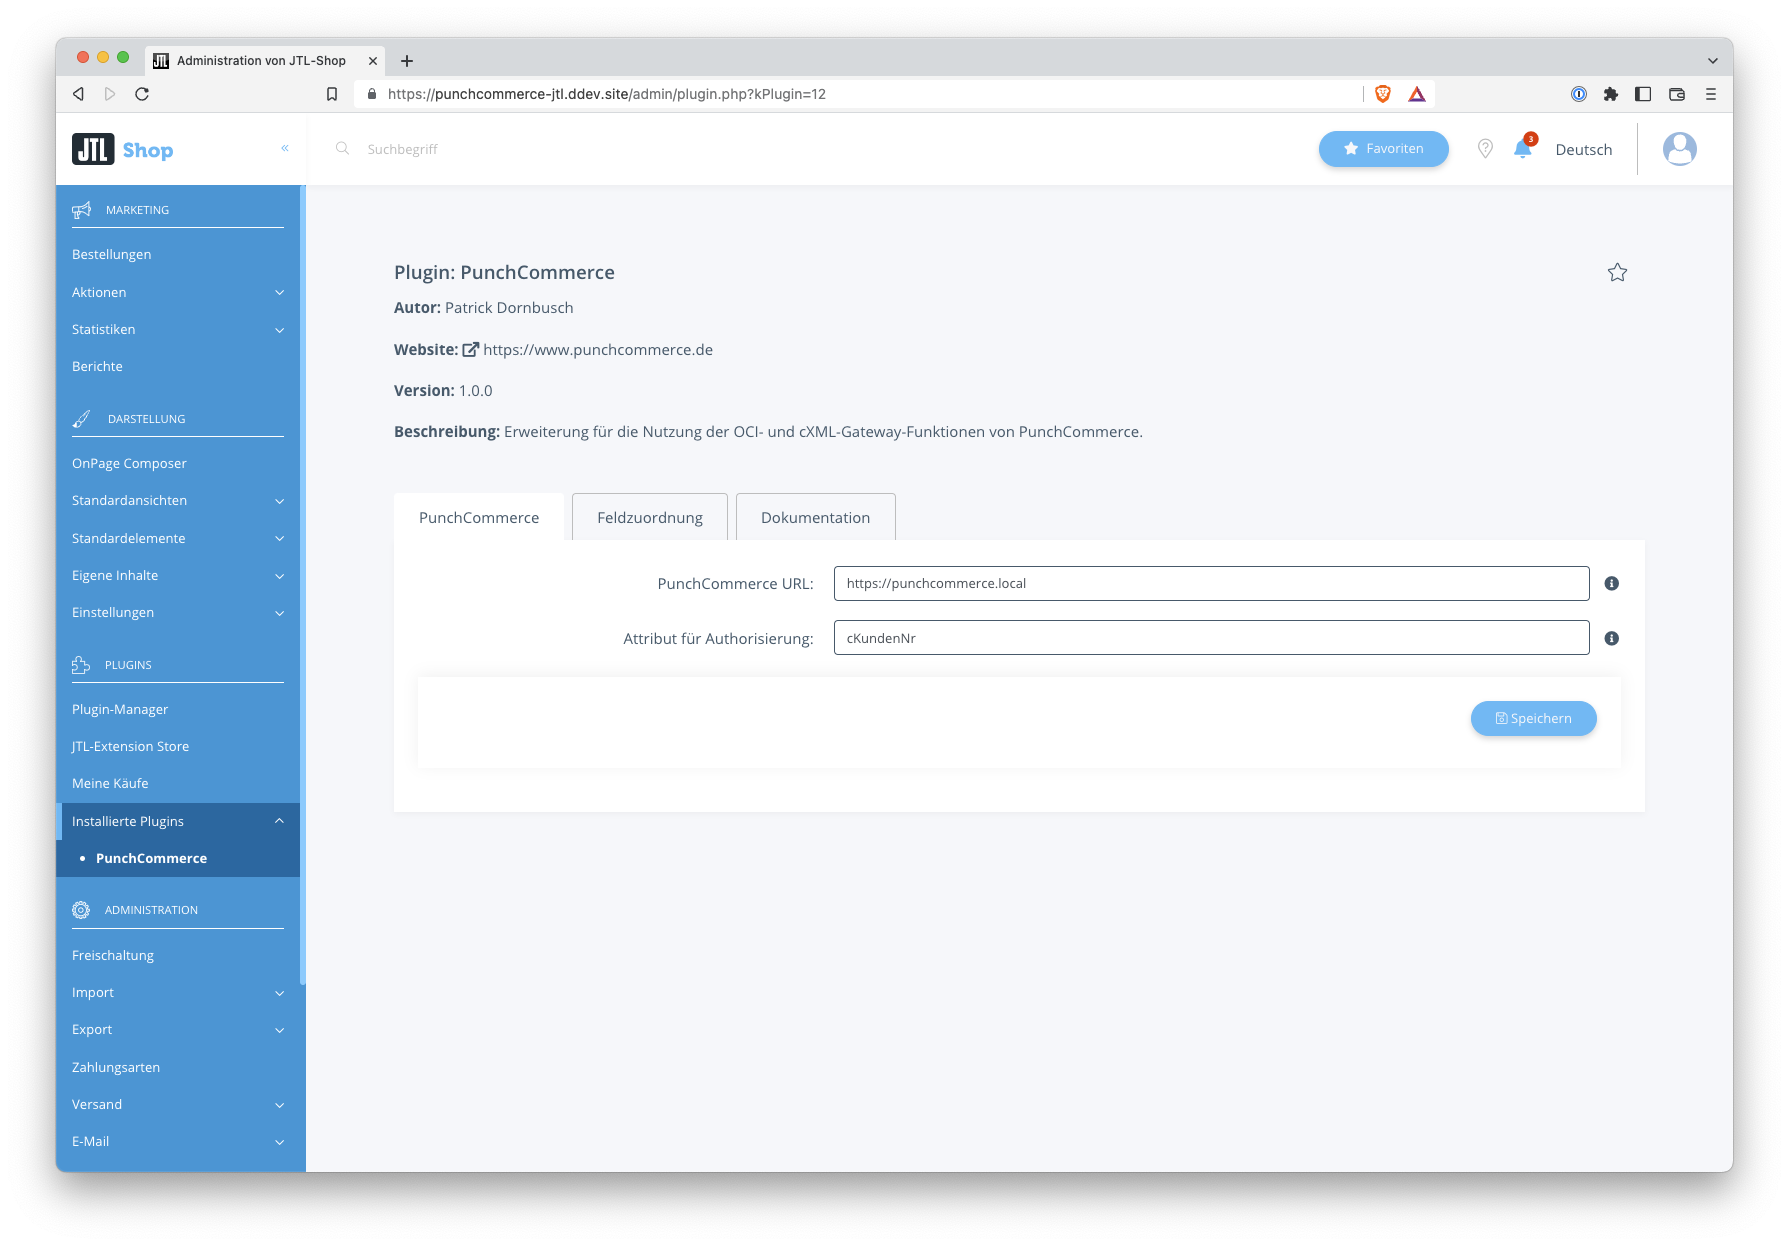
Task: Open a new browser tab
Action: 407,61
